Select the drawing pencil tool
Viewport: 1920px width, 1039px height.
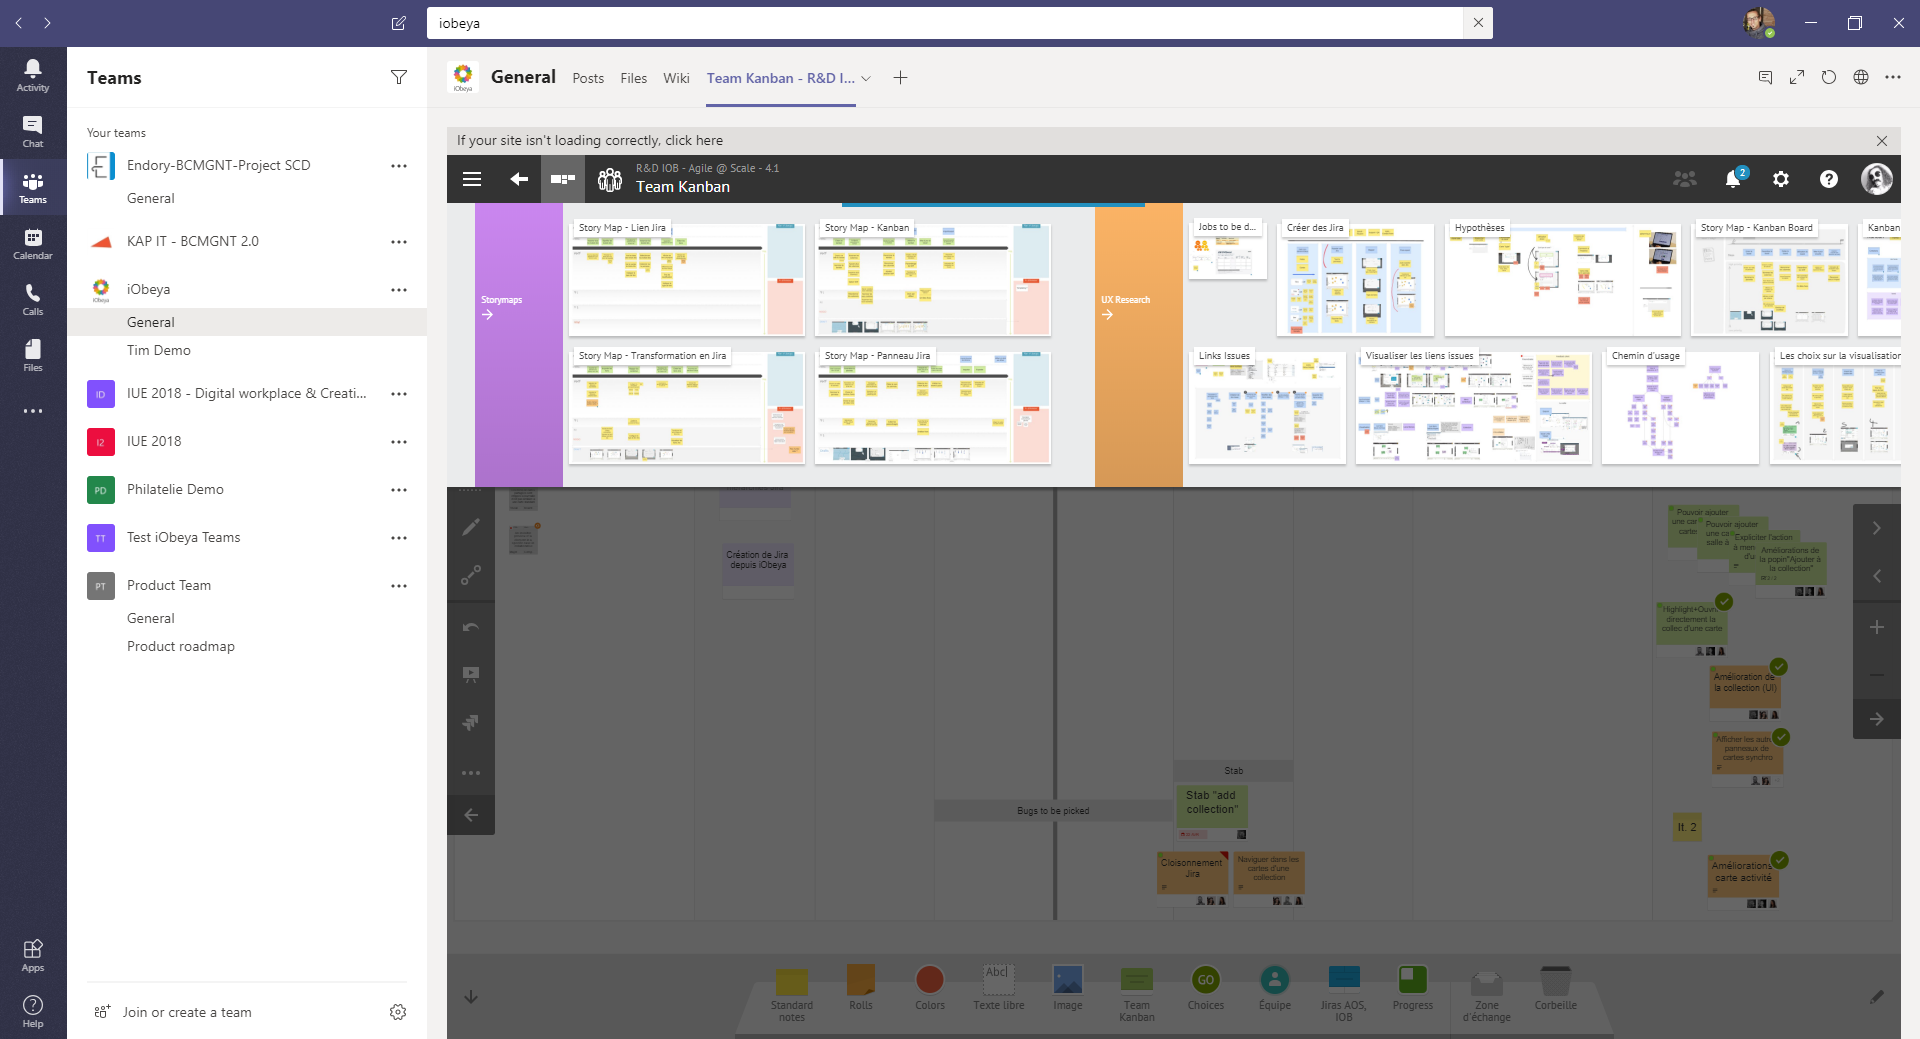(x=471, y=527)
